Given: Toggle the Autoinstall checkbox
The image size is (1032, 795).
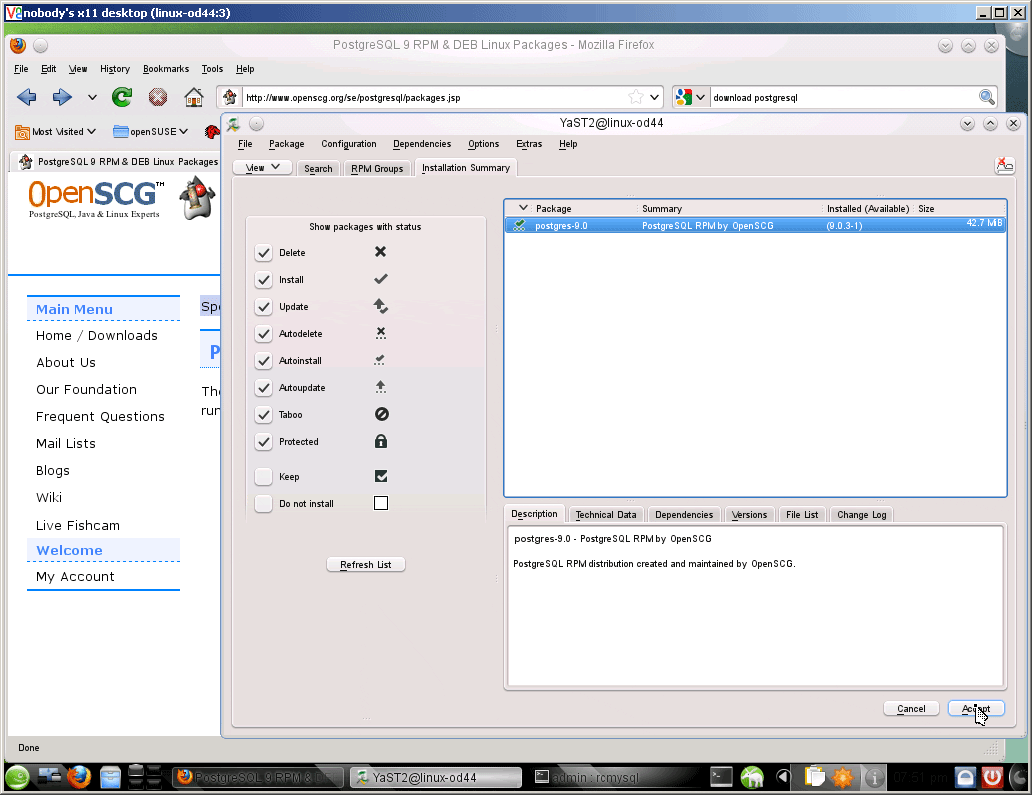Looking at the screenshot, I should point(263,361).
